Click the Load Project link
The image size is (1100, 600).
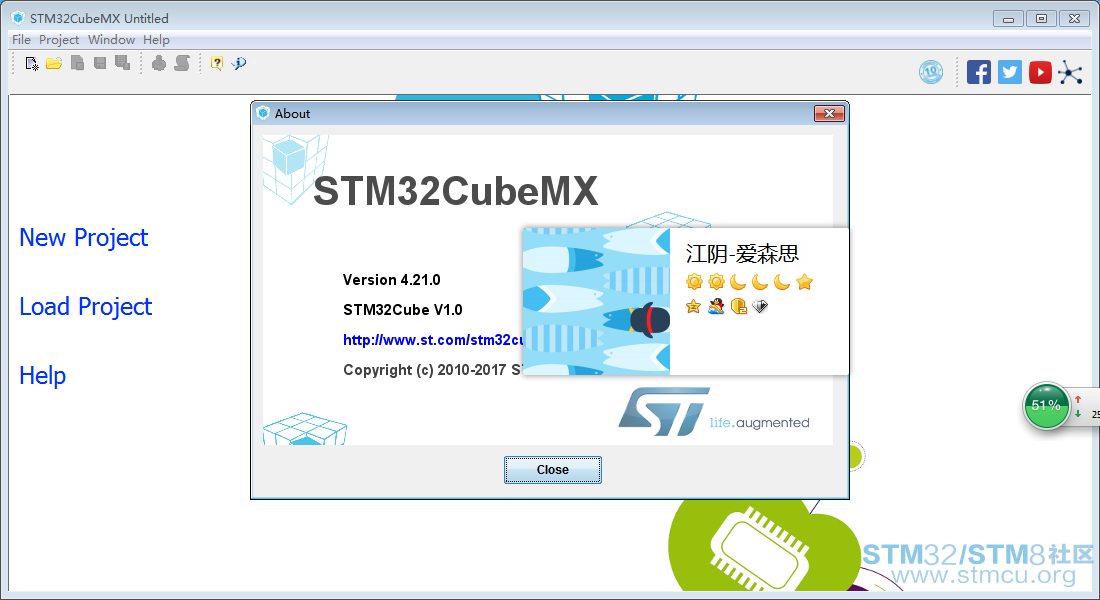click(86, 307)
